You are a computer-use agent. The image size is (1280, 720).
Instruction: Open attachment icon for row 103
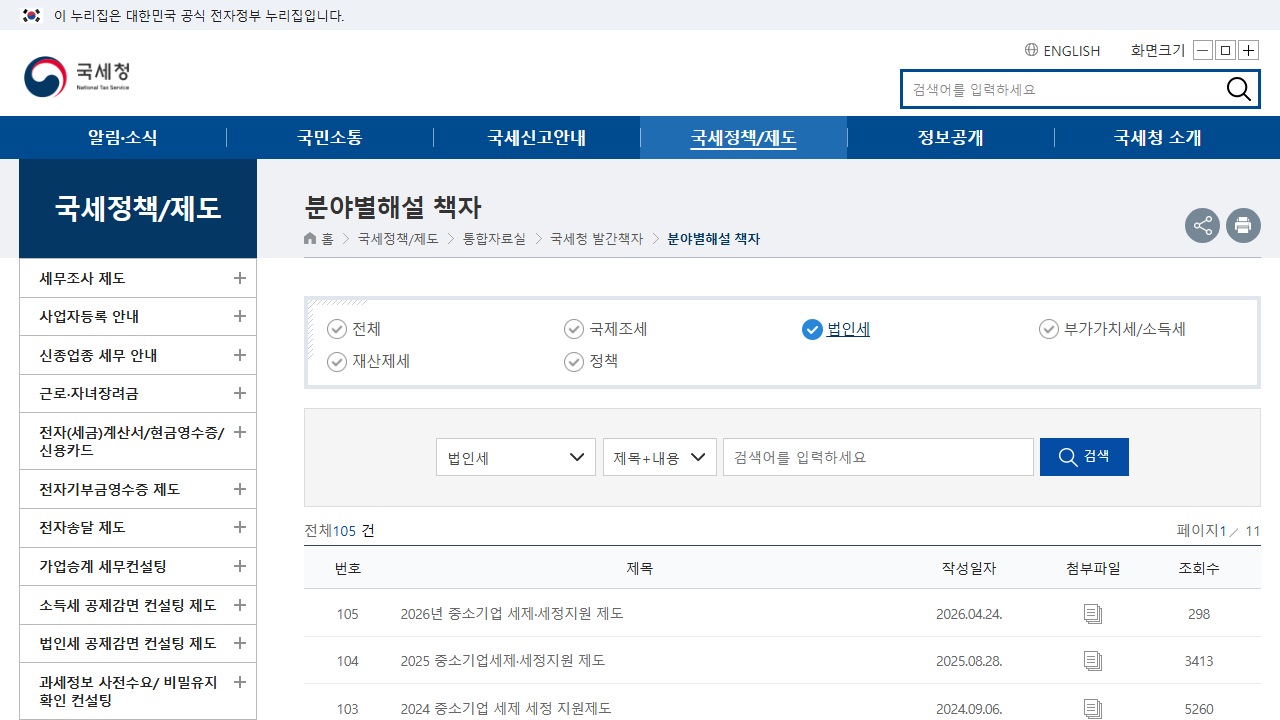pyautogui.click(x=1093, y=709)
